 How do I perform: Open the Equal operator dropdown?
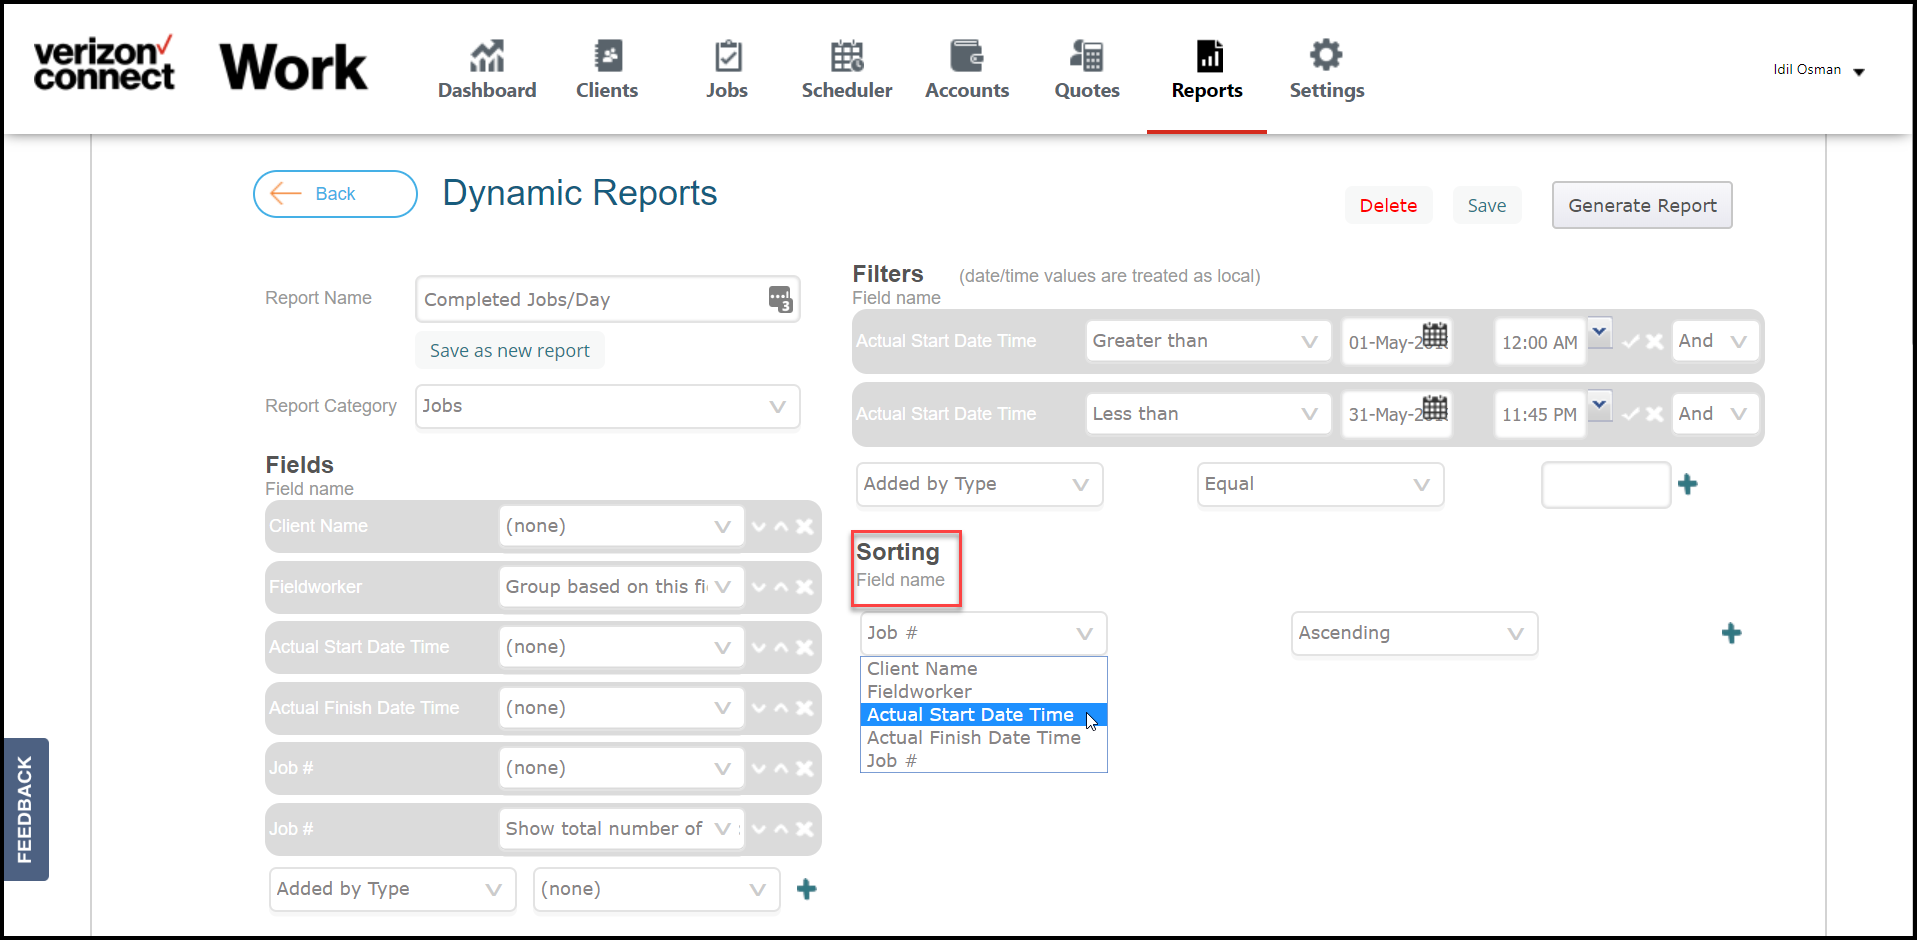point(1321,484)
